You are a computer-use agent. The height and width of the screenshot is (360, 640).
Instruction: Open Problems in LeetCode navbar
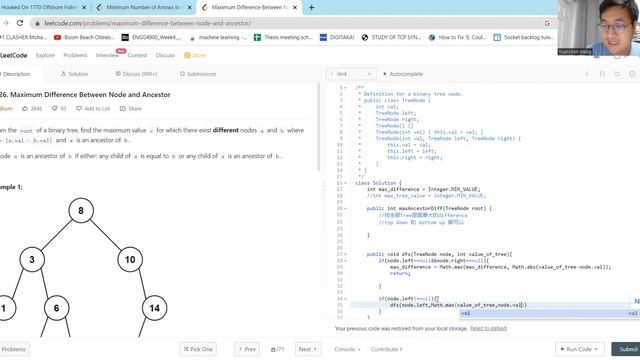[x=75, y=55]
